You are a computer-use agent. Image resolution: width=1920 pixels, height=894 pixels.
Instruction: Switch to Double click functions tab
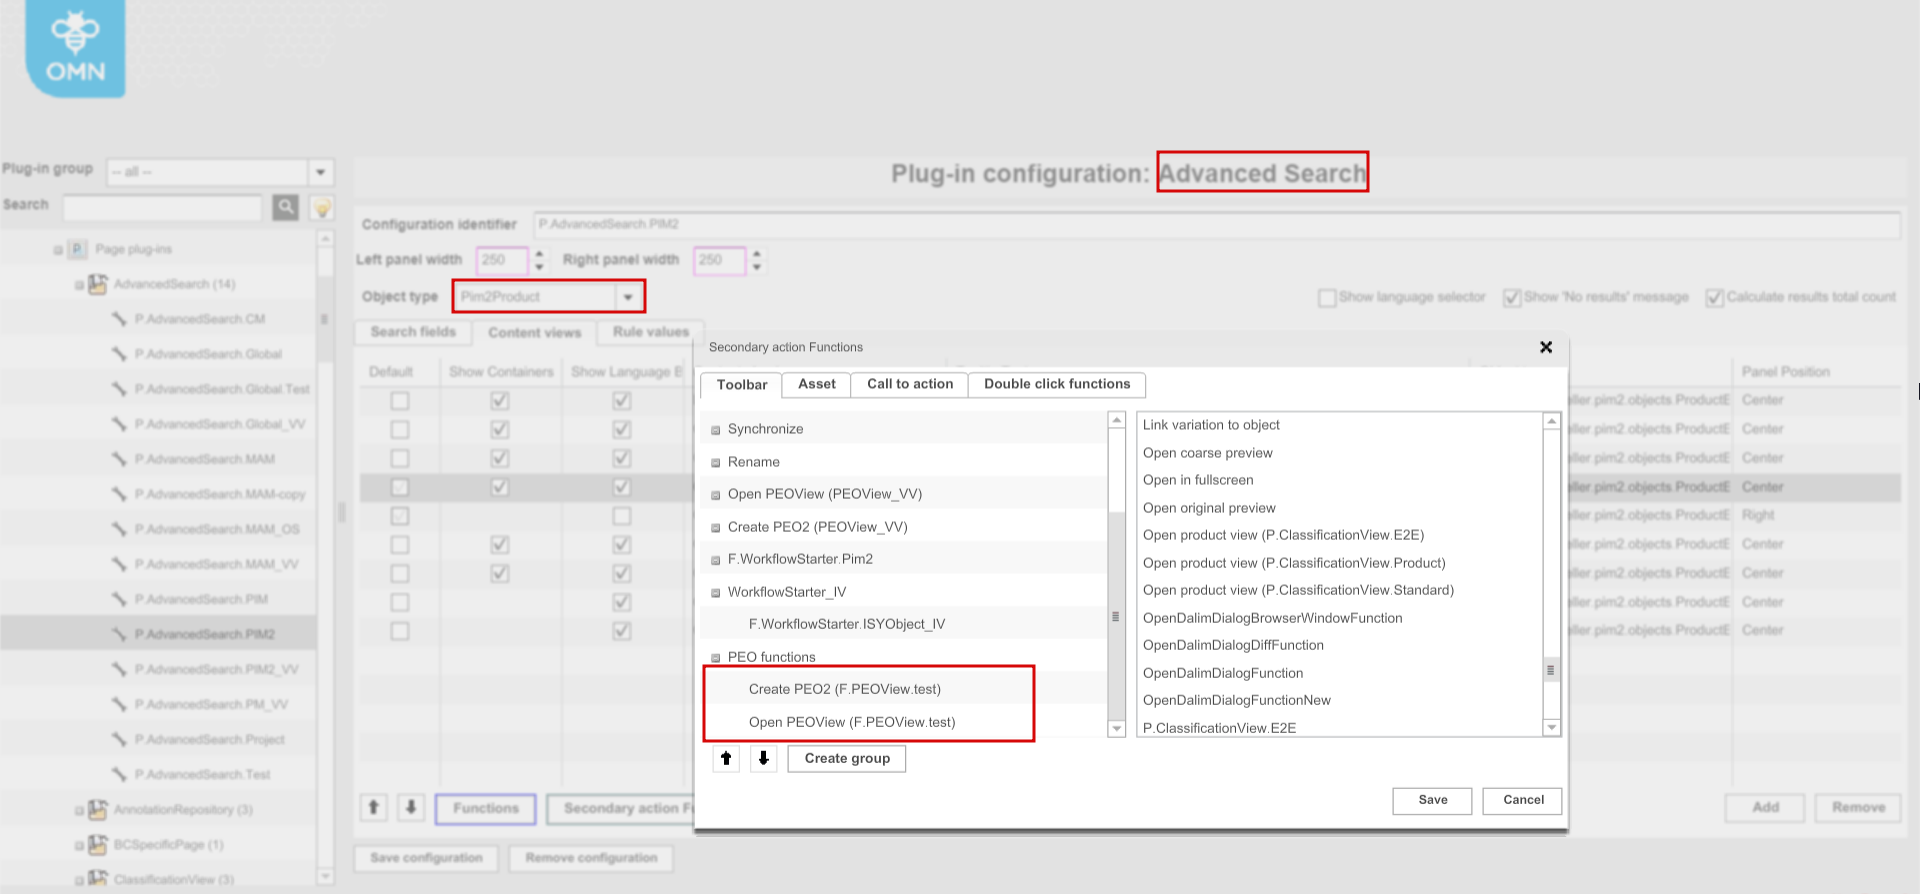(1057, 384)
